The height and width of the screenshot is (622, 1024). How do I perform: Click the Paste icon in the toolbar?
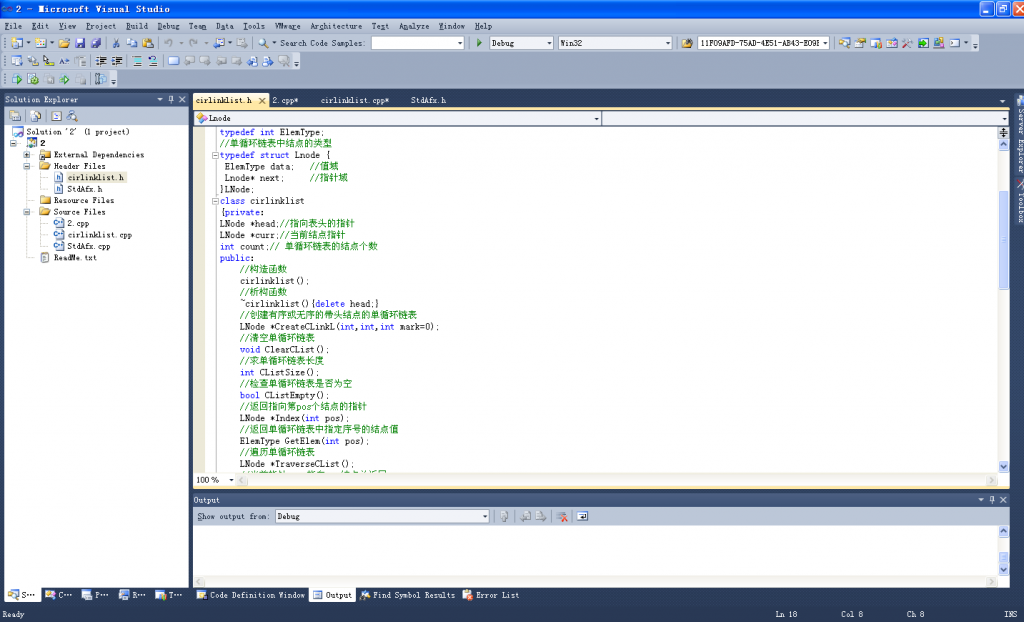(x=148, y=43)
